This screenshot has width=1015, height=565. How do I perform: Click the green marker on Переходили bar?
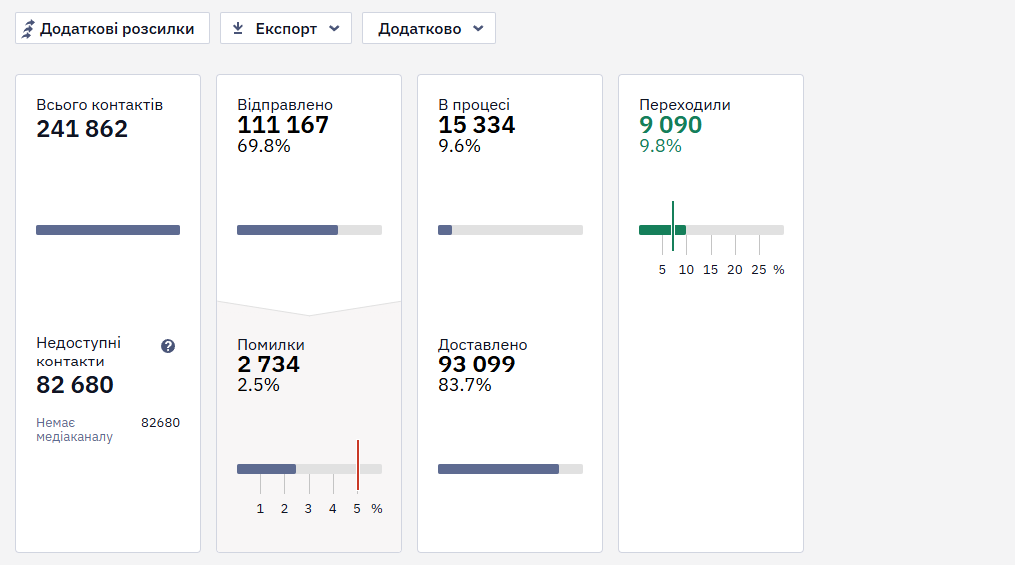pos(673,226)
